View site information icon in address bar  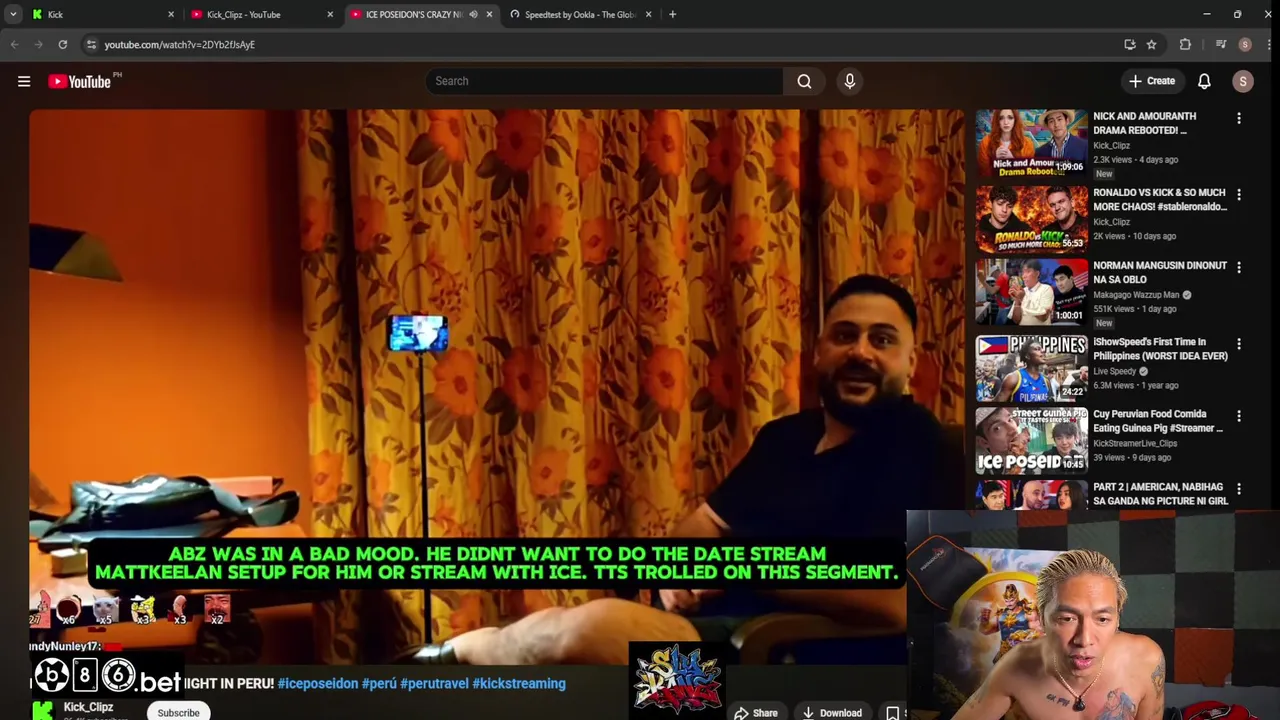tap(91, 44)
